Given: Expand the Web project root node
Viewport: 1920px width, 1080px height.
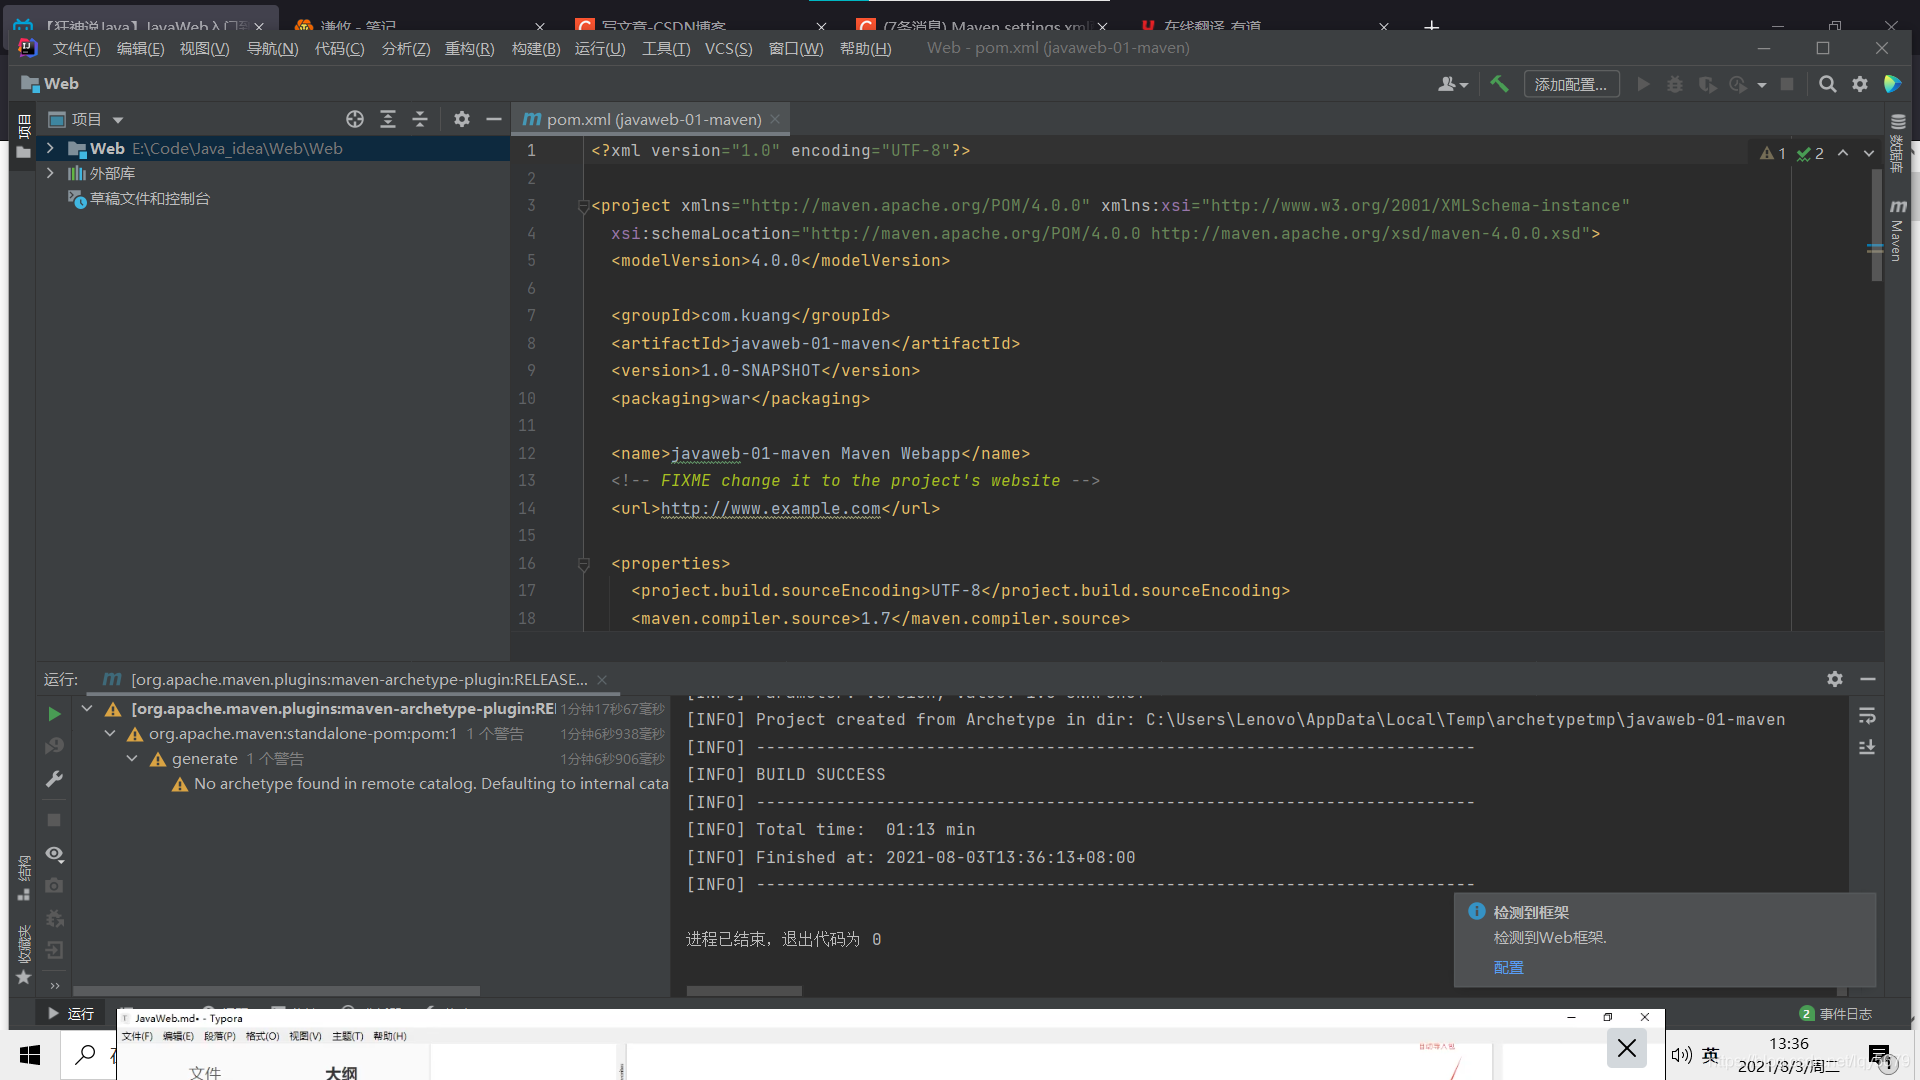Looking at the screenshot, I should click(50, 148).
